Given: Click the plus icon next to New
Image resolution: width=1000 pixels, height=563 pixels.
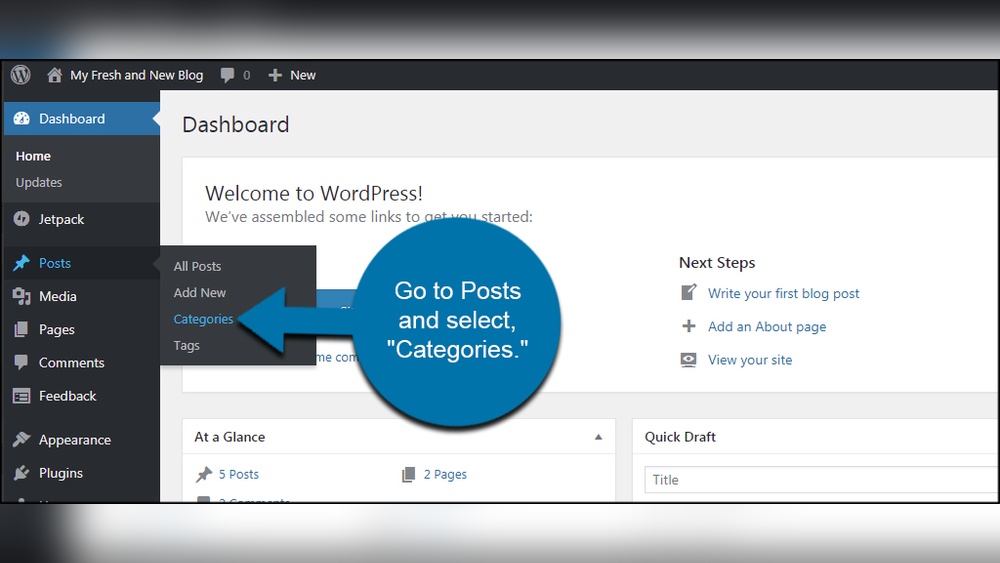Looking at the screenshot, I should point(275,75).
